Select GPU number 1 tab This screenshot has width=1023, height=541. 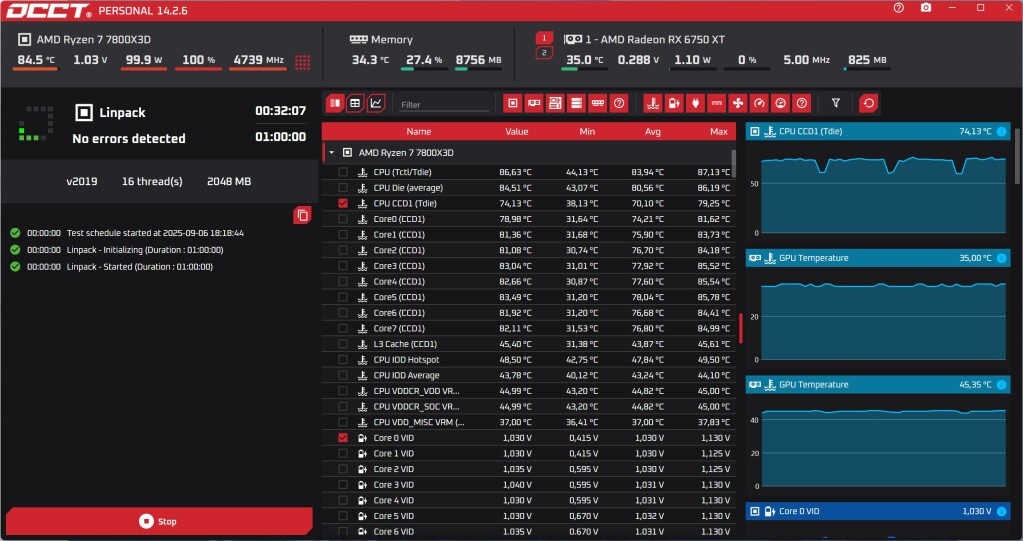[544, 38]
